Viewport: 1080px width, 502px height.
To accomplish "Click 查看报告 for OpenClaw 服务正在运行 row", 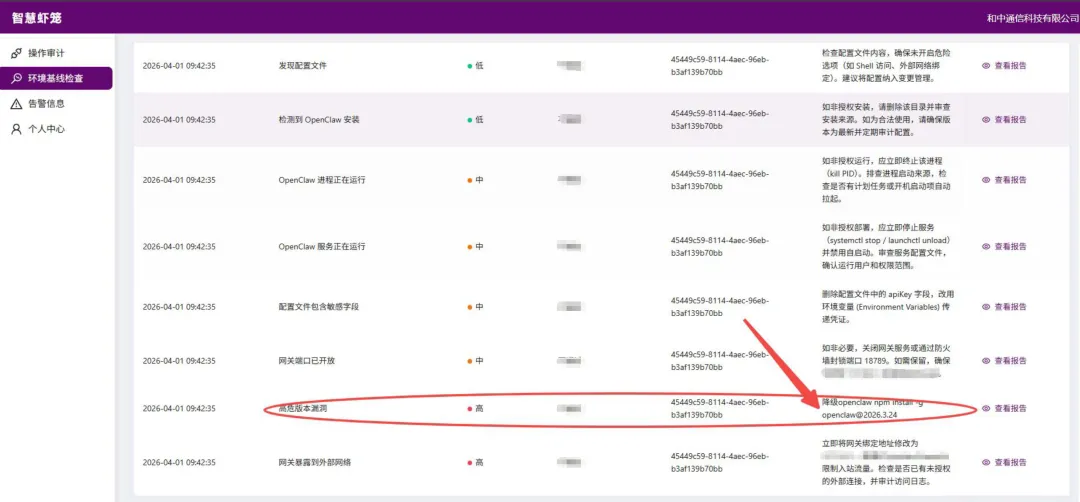I will [1004, 246].
